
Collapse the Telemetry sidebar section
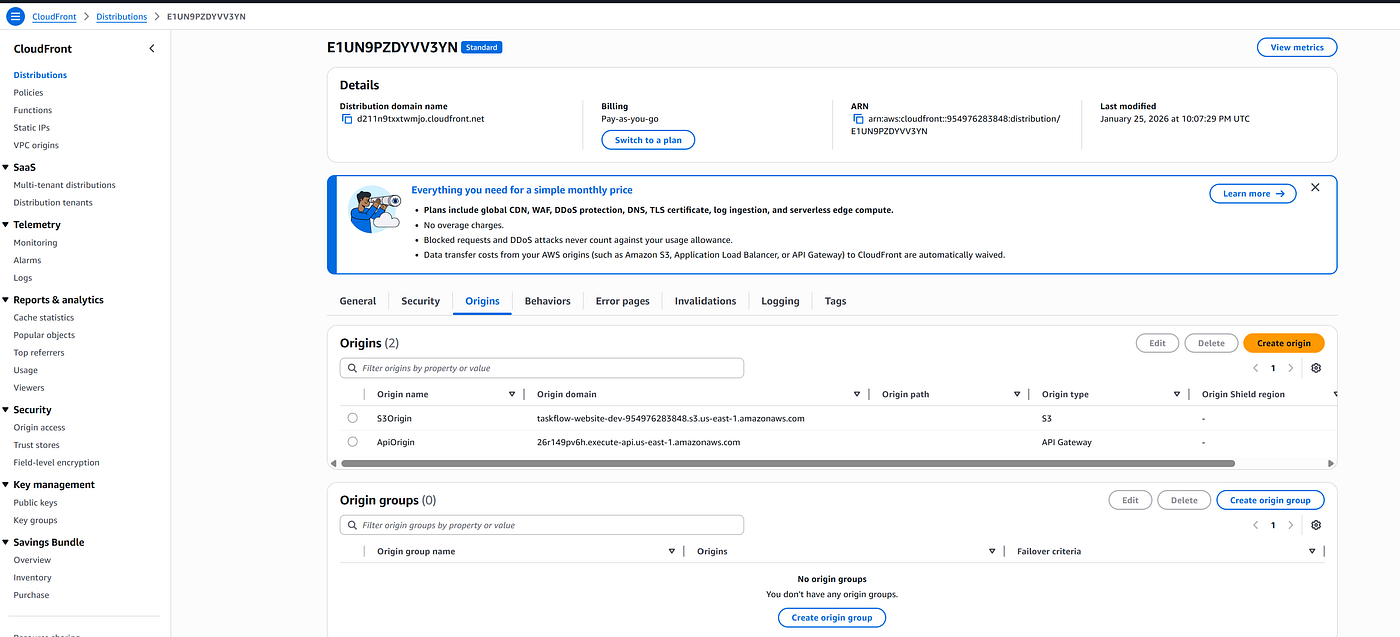click(6, 225)
